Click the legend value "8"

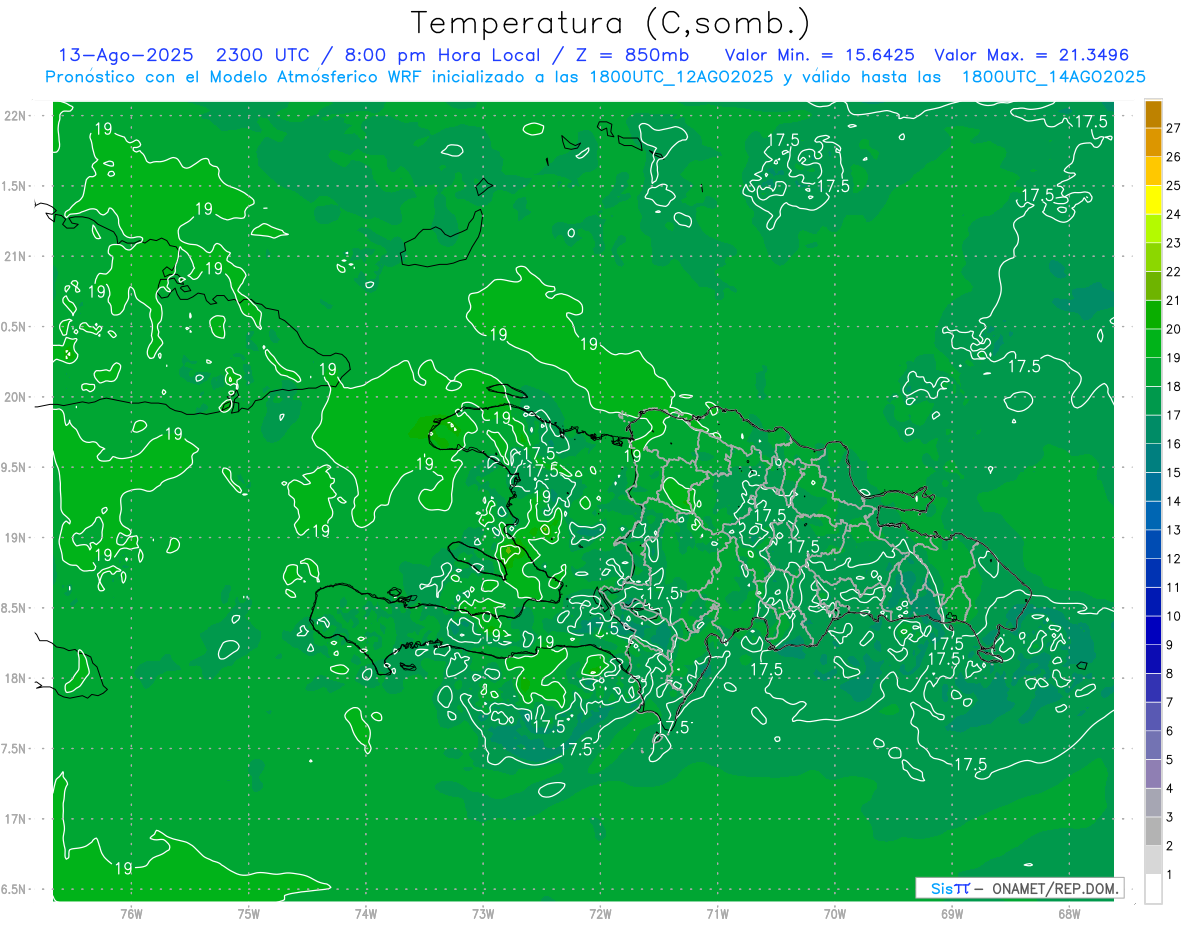click(x=1169, y=674)
